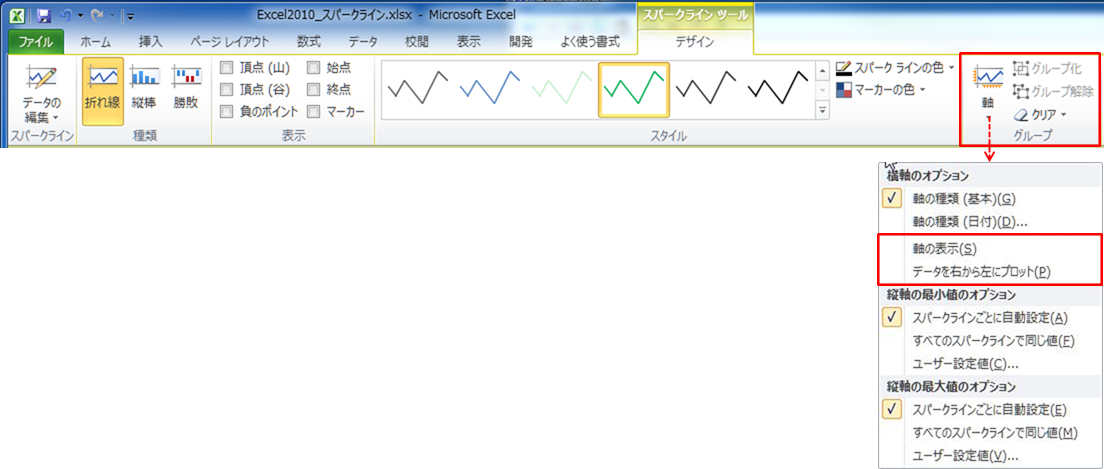Click the 軸 axis icon in group section

tap(988, 76)
